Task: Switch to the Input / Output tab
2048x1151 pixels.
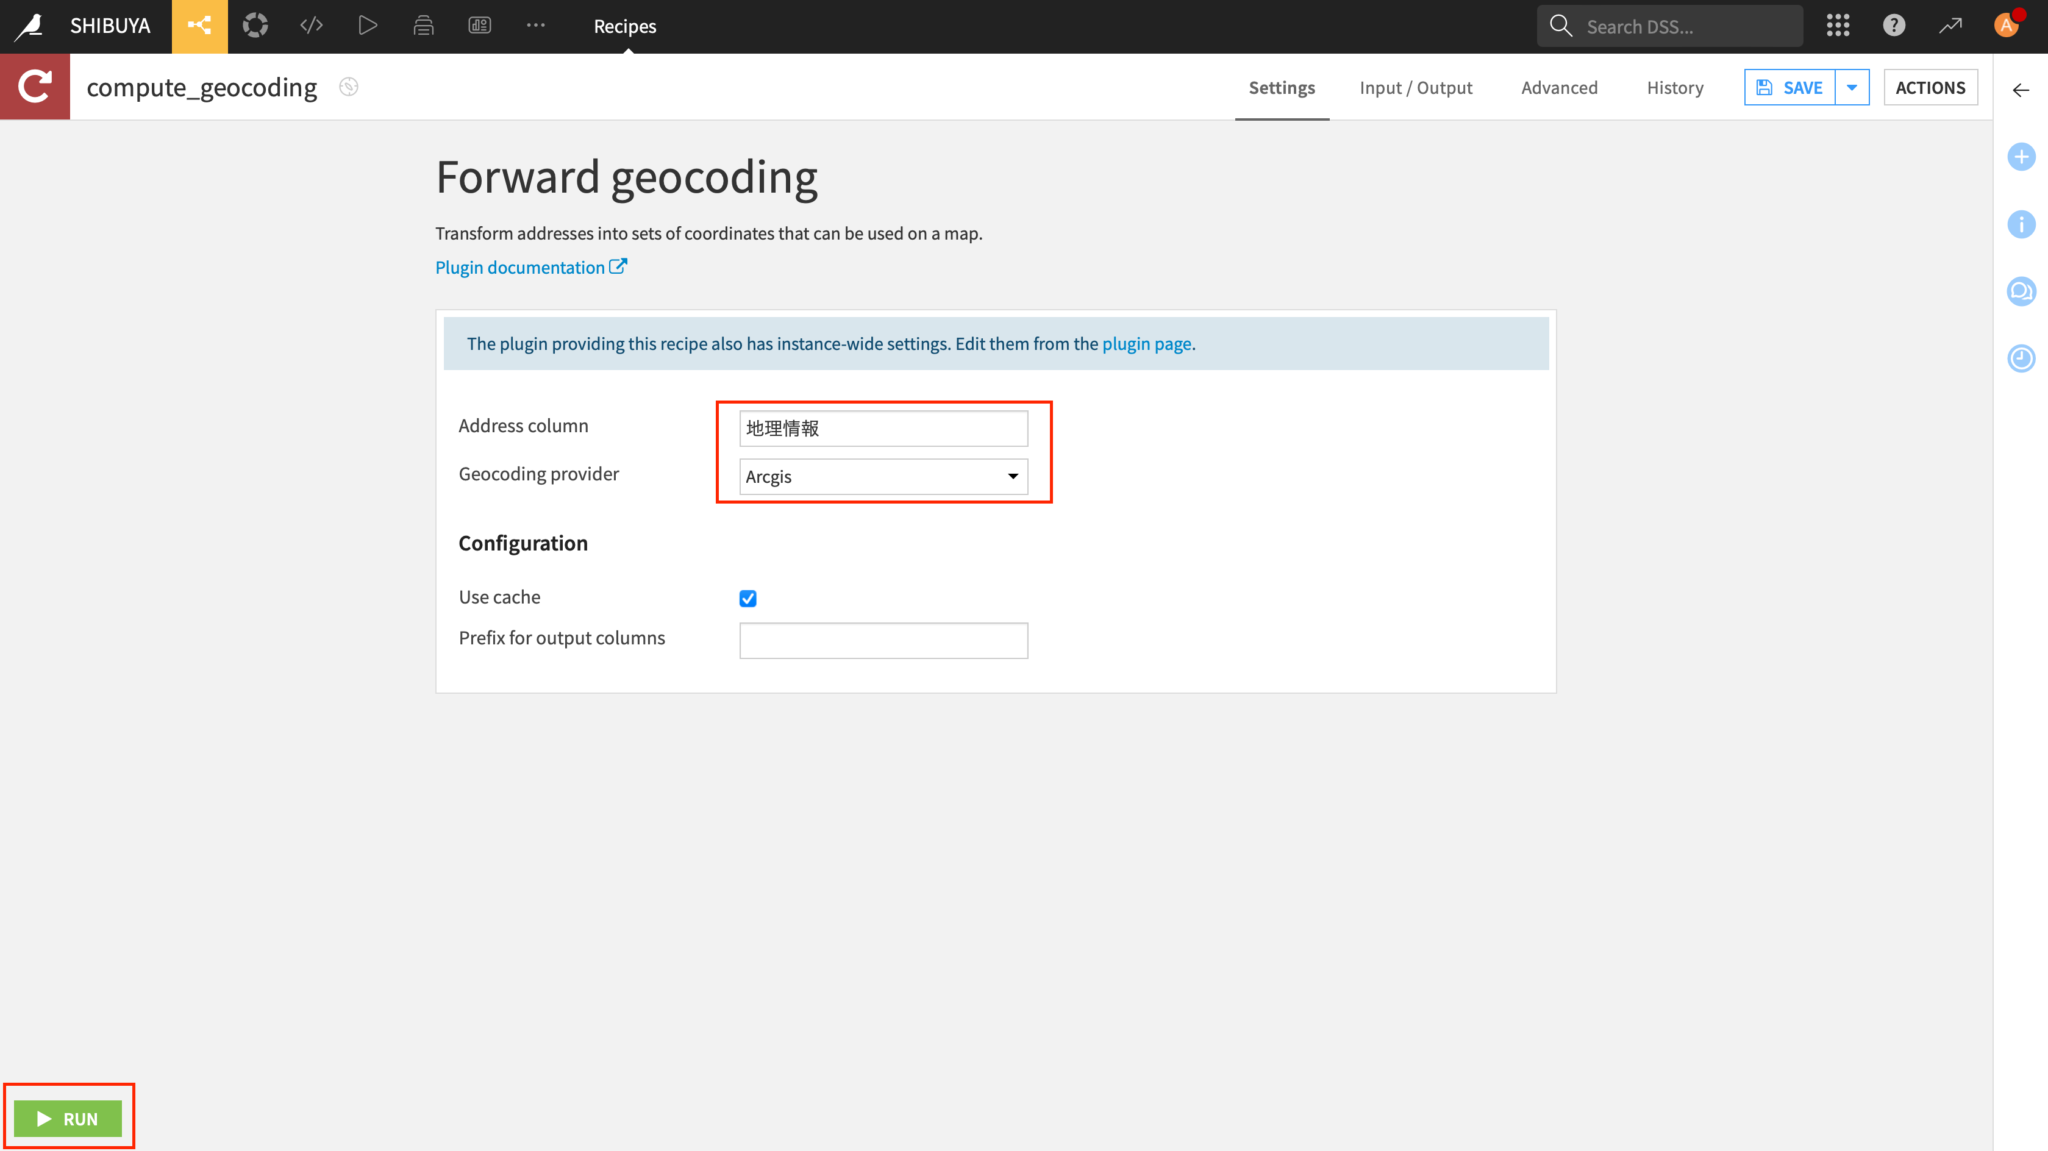Action: 1416,87
